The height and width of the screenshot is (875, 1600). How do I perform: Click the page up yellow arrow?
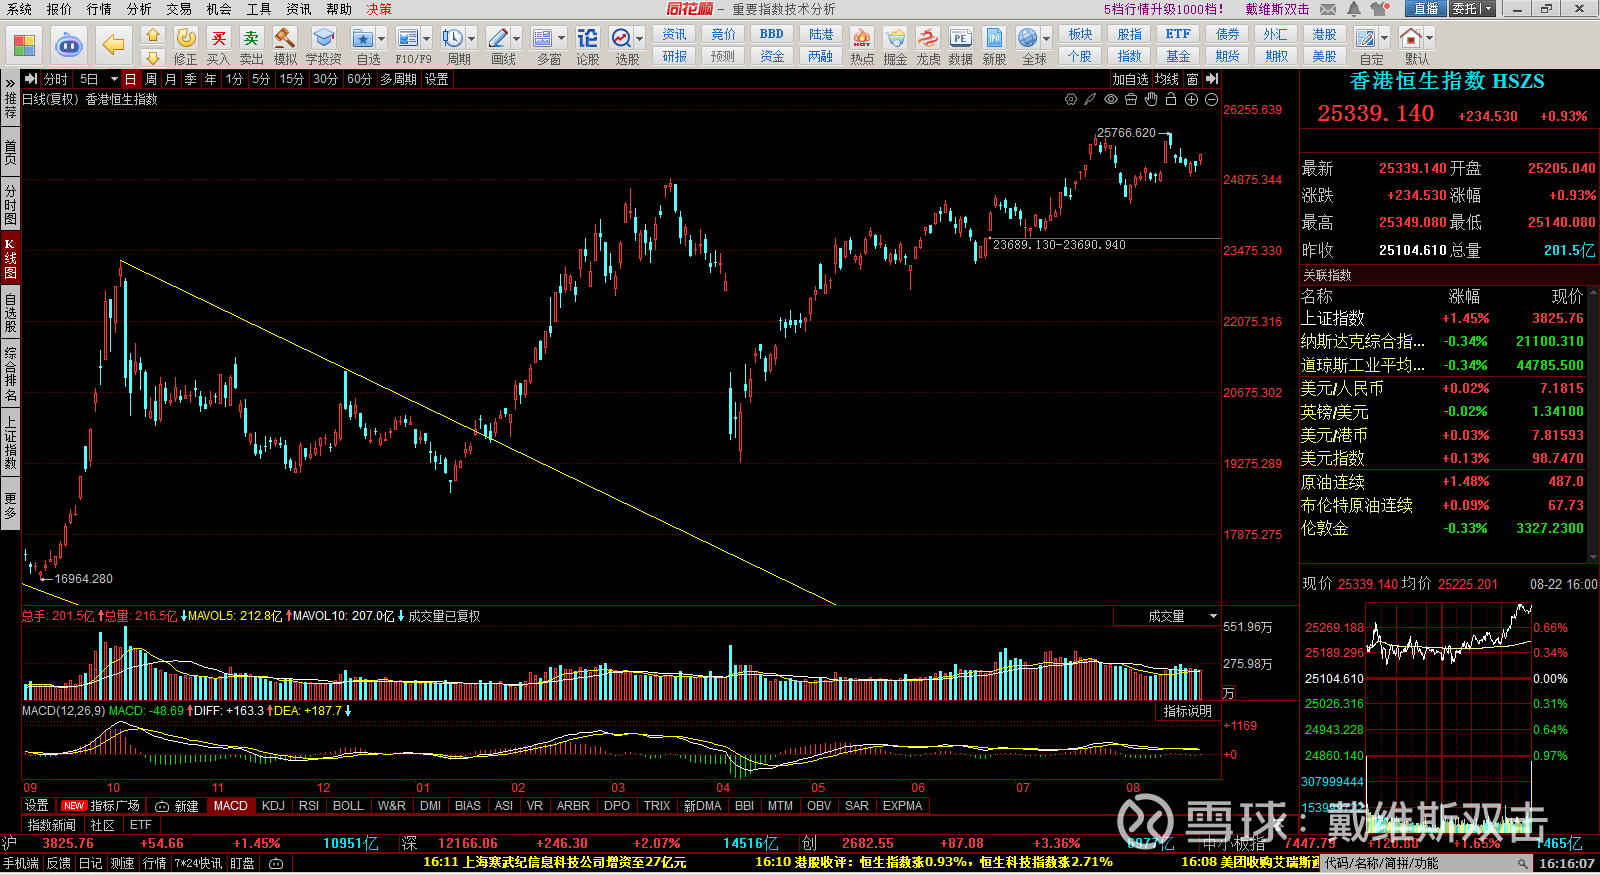point(153,35)
